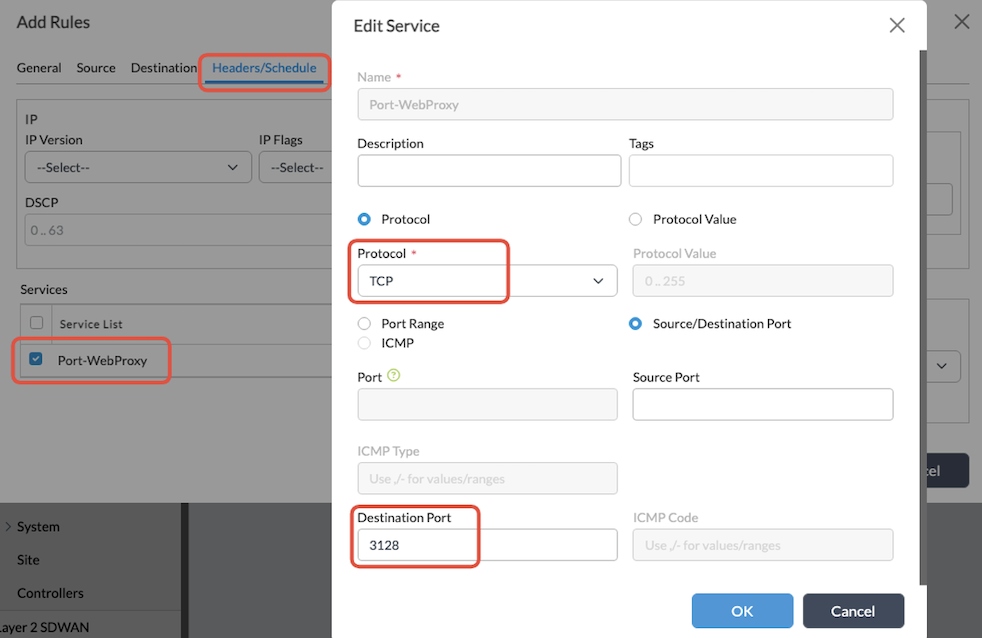This screenshot has height=638, width=982.
Task: Select the Port Range radio option
Action: 362,323
